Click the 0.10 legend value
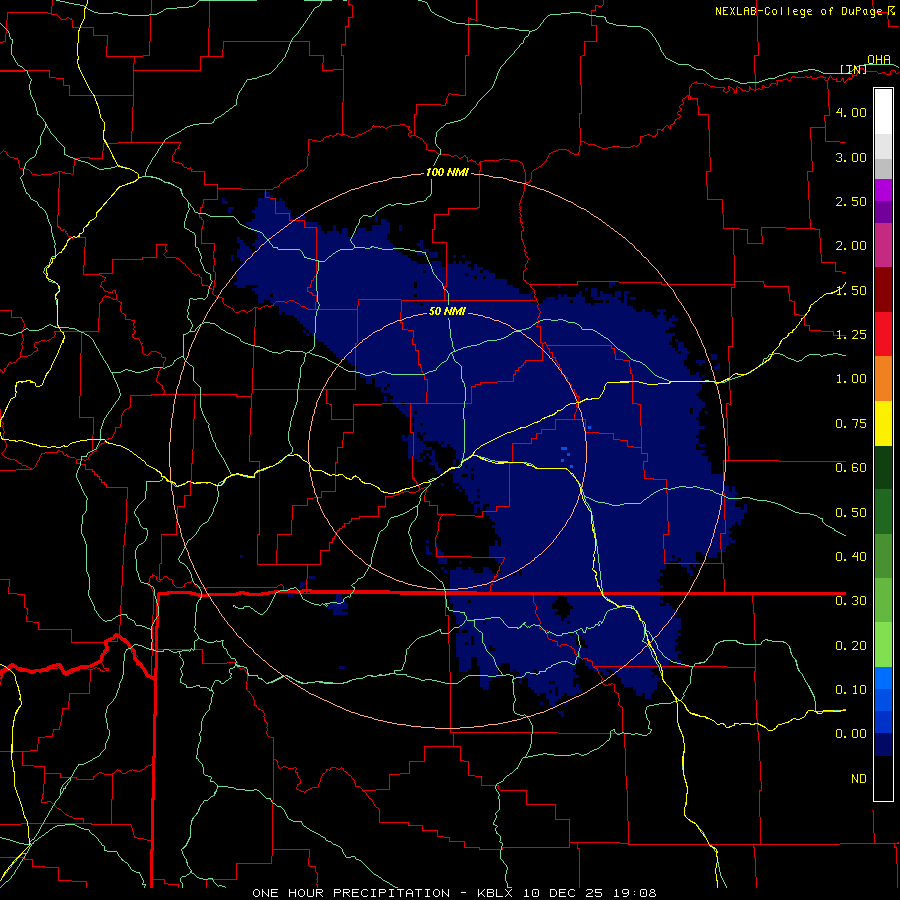Image resolution: width=900 pixels, height=900 pixels. click(851, 689)
